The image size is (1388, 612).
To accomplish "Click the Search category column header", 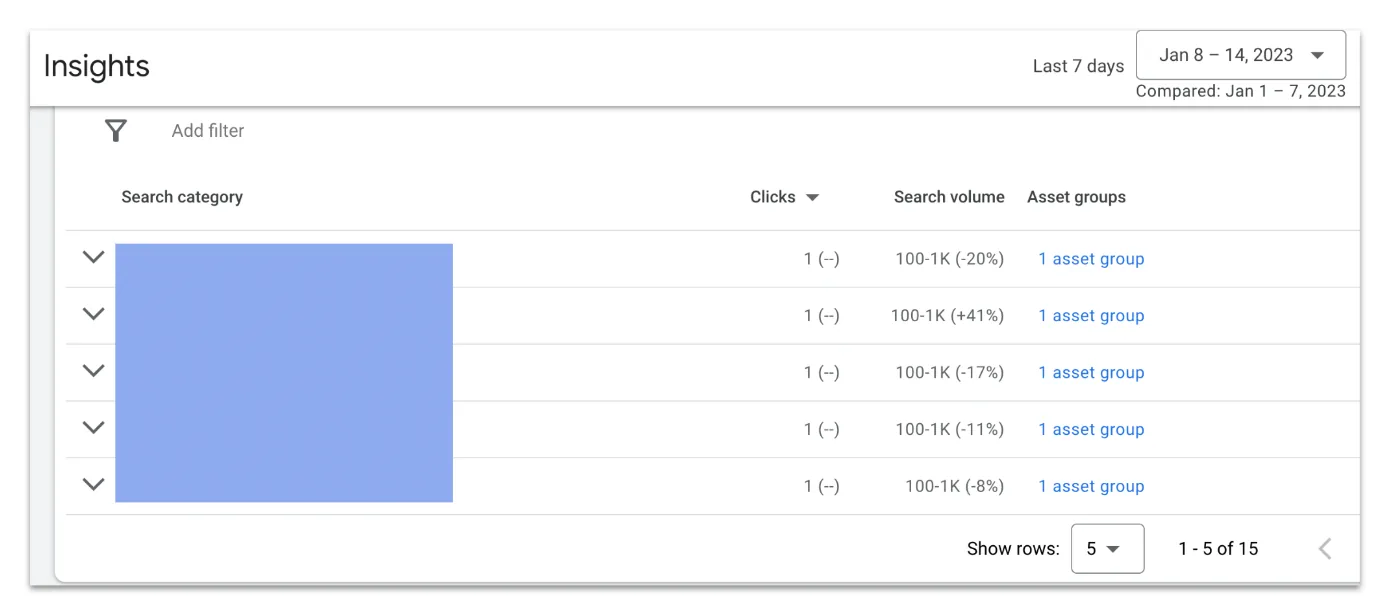I will (x=182, y=197).
